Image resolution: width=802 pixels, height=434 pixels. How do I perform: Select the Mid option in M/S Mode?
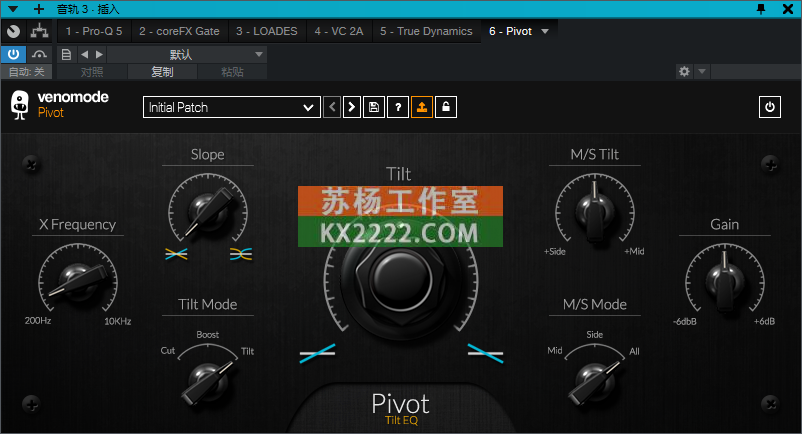555,351
